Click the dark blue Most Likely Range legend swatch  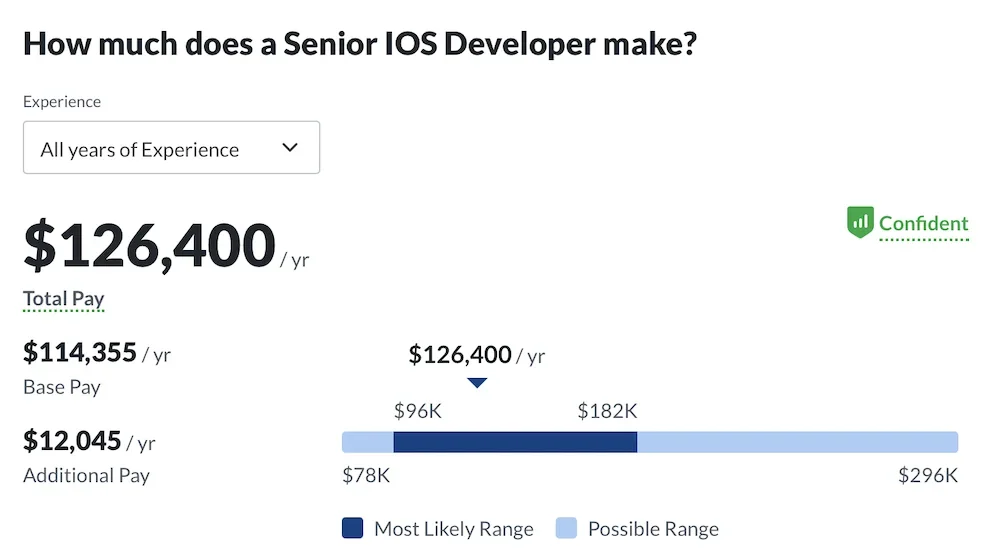352,528
